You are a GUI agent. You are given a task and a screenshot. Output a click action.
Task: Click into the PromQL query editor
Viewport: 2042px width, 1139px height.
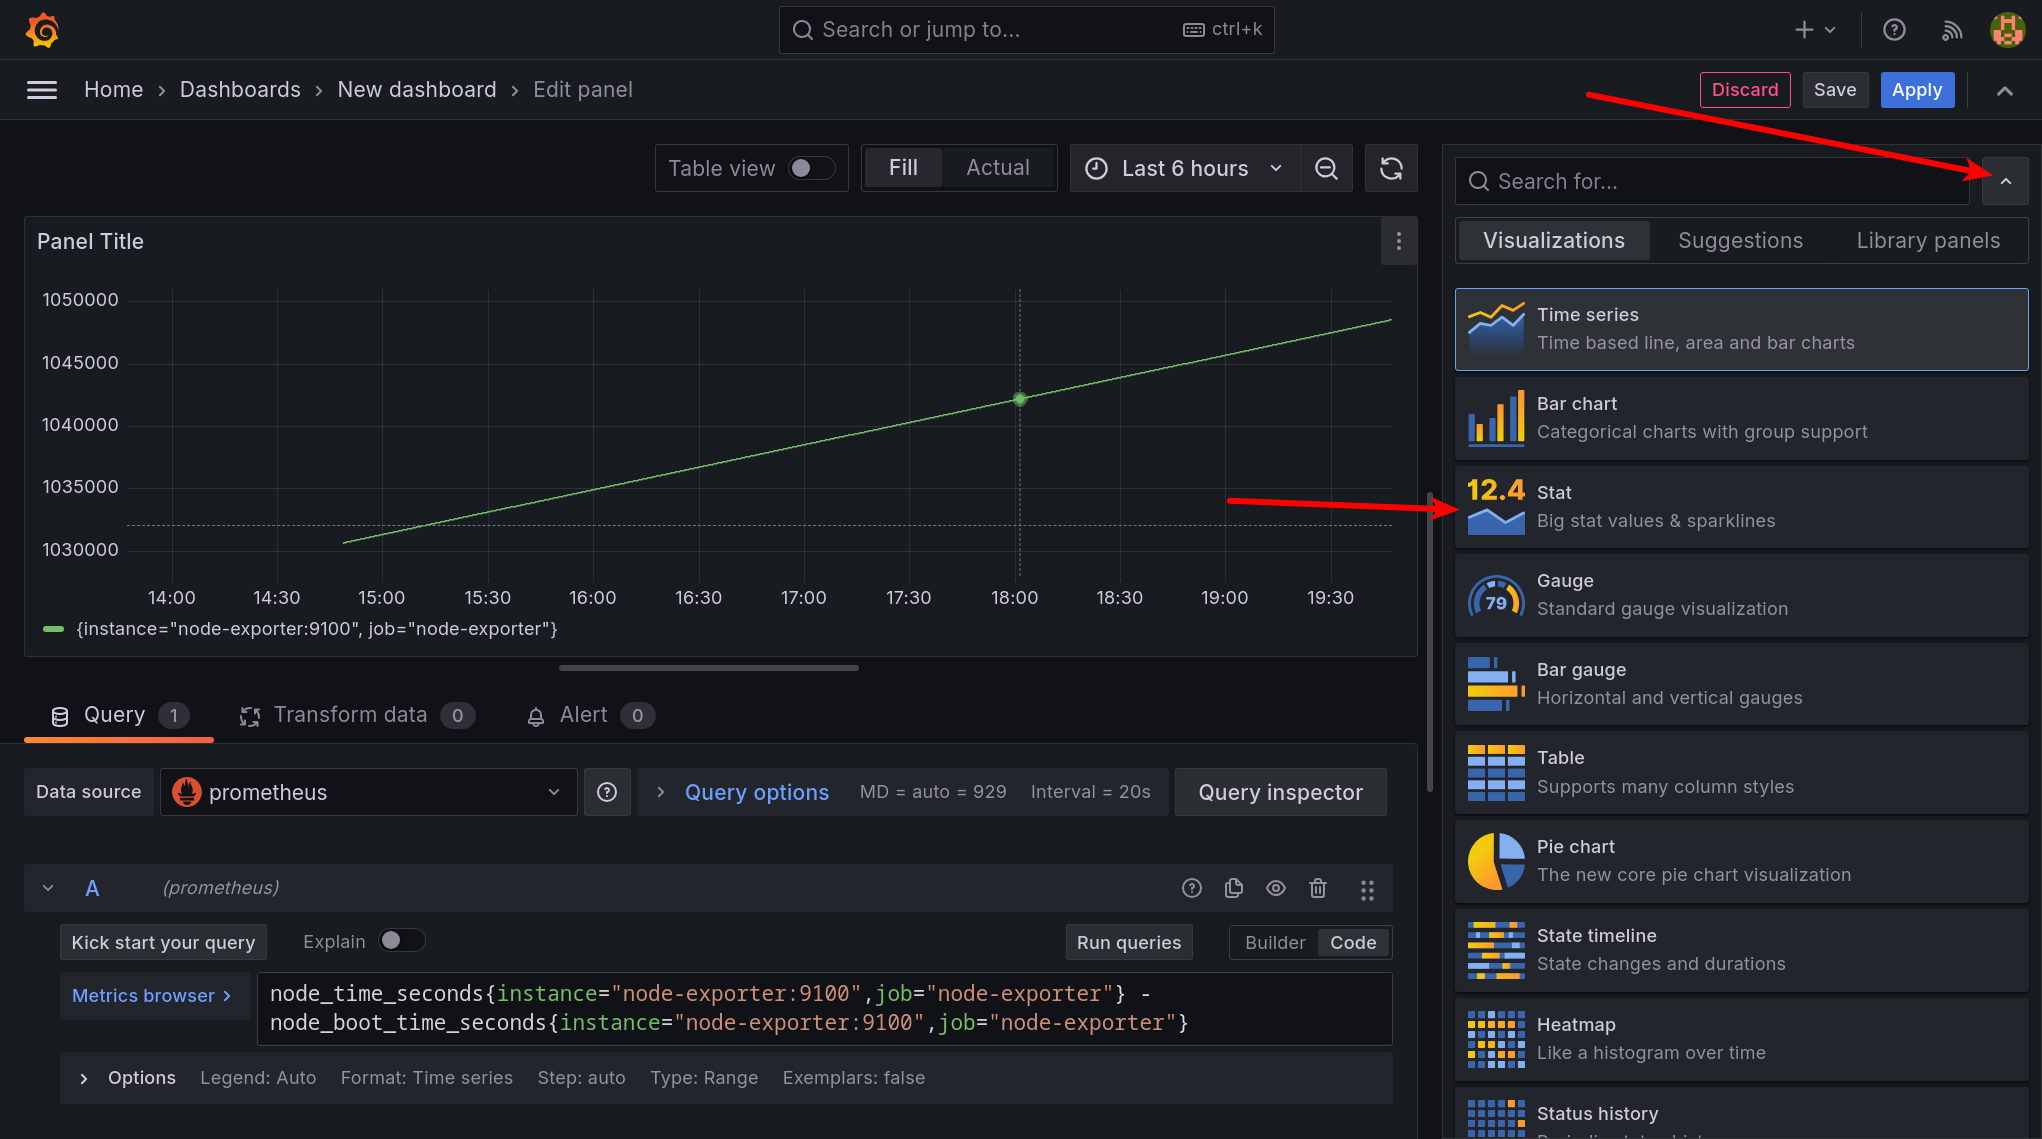(824, 1009)
